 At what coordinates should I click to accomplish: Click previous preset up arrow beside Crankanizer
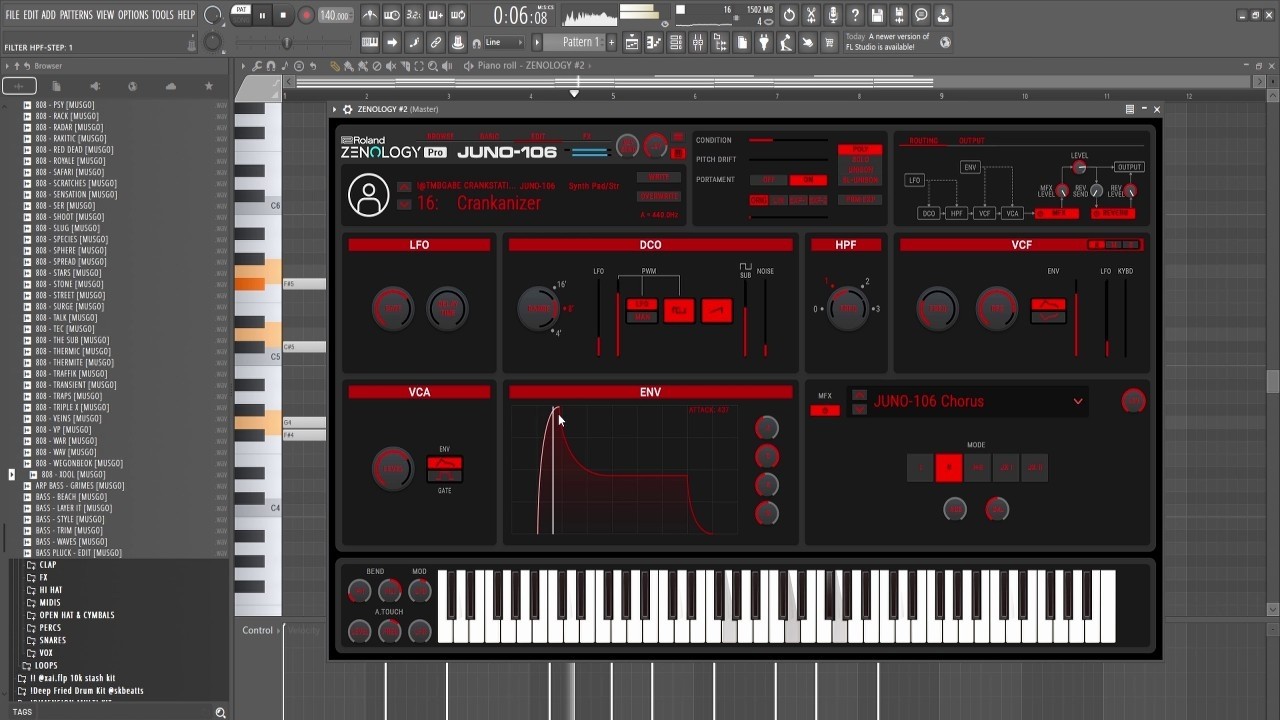[404, 187]
